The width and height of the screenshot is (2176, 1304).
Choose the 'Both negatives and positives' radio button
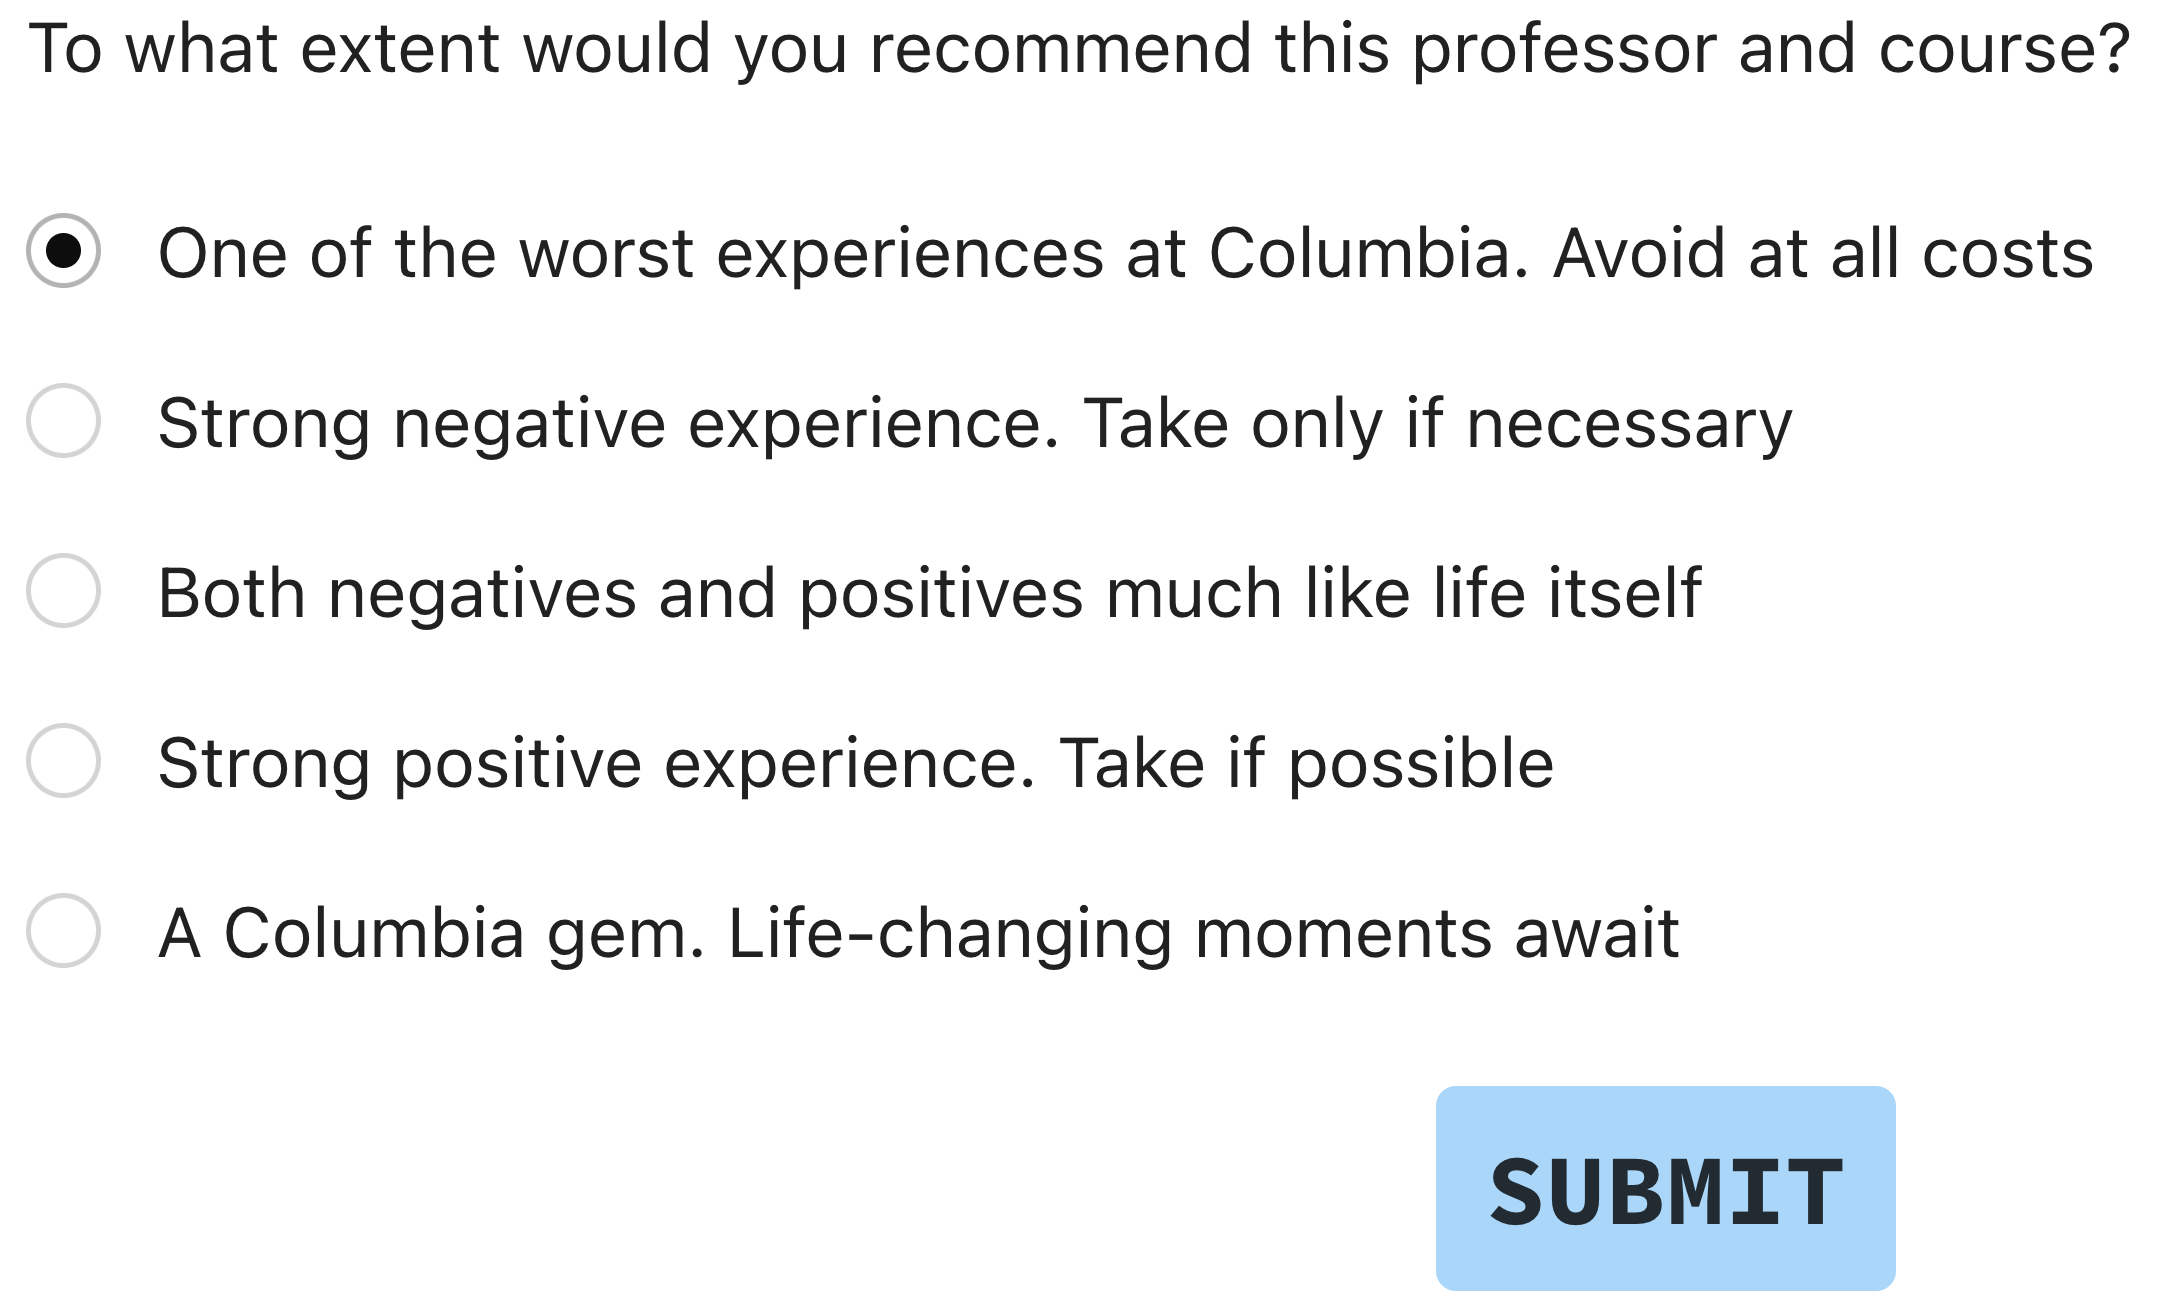coord(63,591)
